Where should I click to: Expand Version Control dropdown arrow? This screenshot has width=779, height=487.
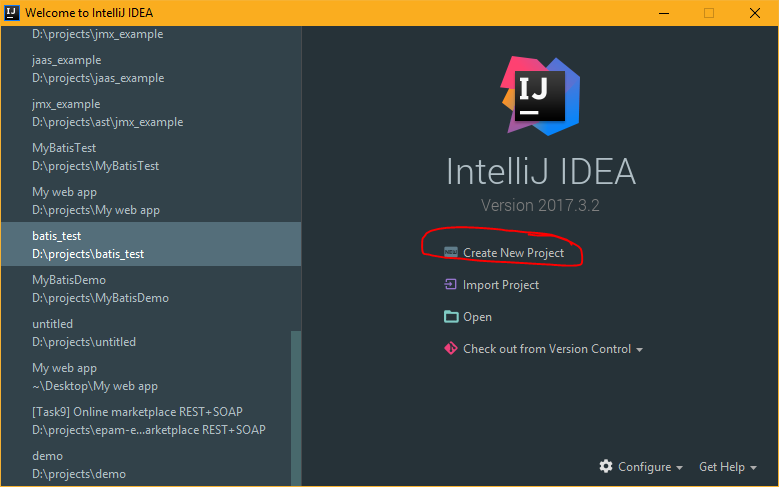pyautogui.click(x=639, y=350)
